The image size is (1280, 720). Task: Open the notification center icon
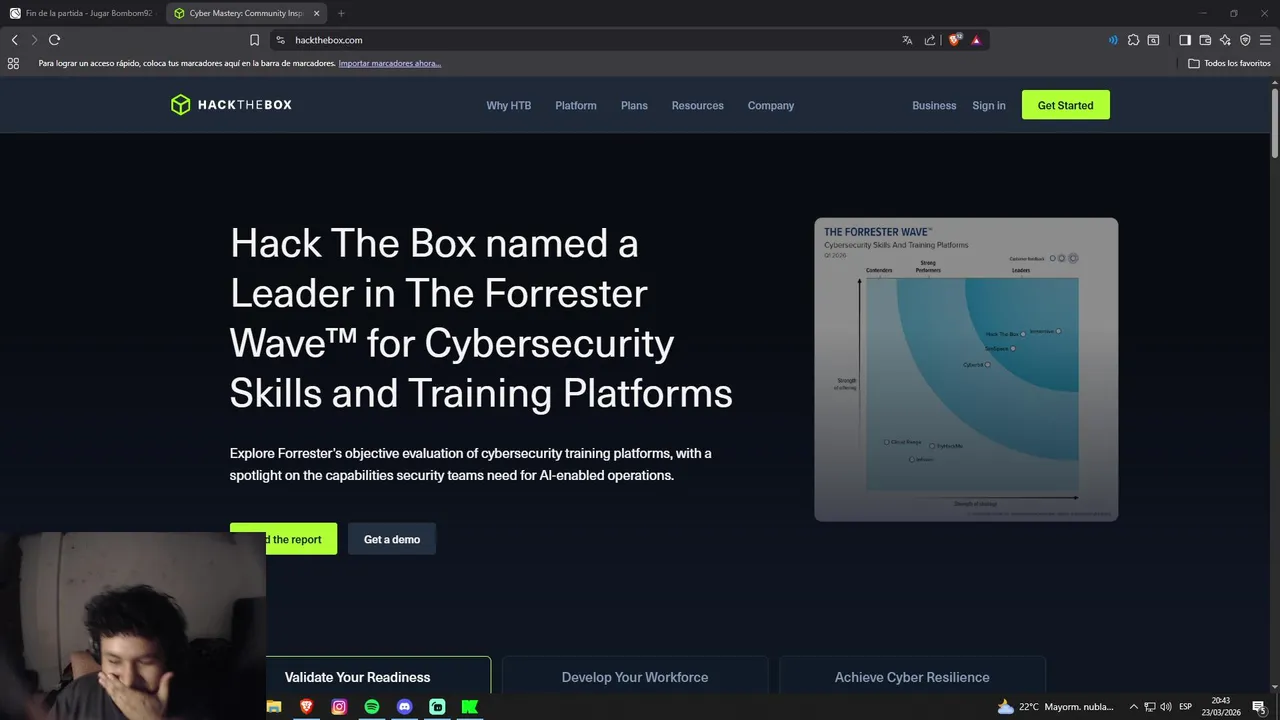coord(1259,707)
